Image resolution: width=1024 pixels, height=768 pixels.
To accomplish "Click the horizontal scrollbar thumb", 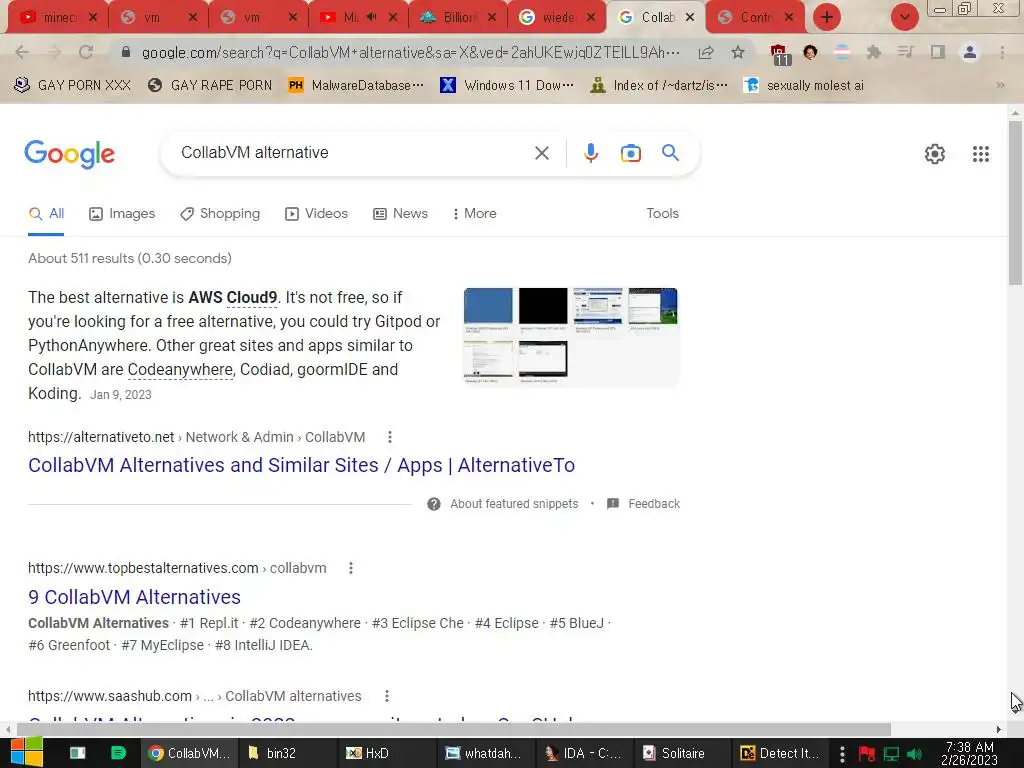I will pos(453,729).
